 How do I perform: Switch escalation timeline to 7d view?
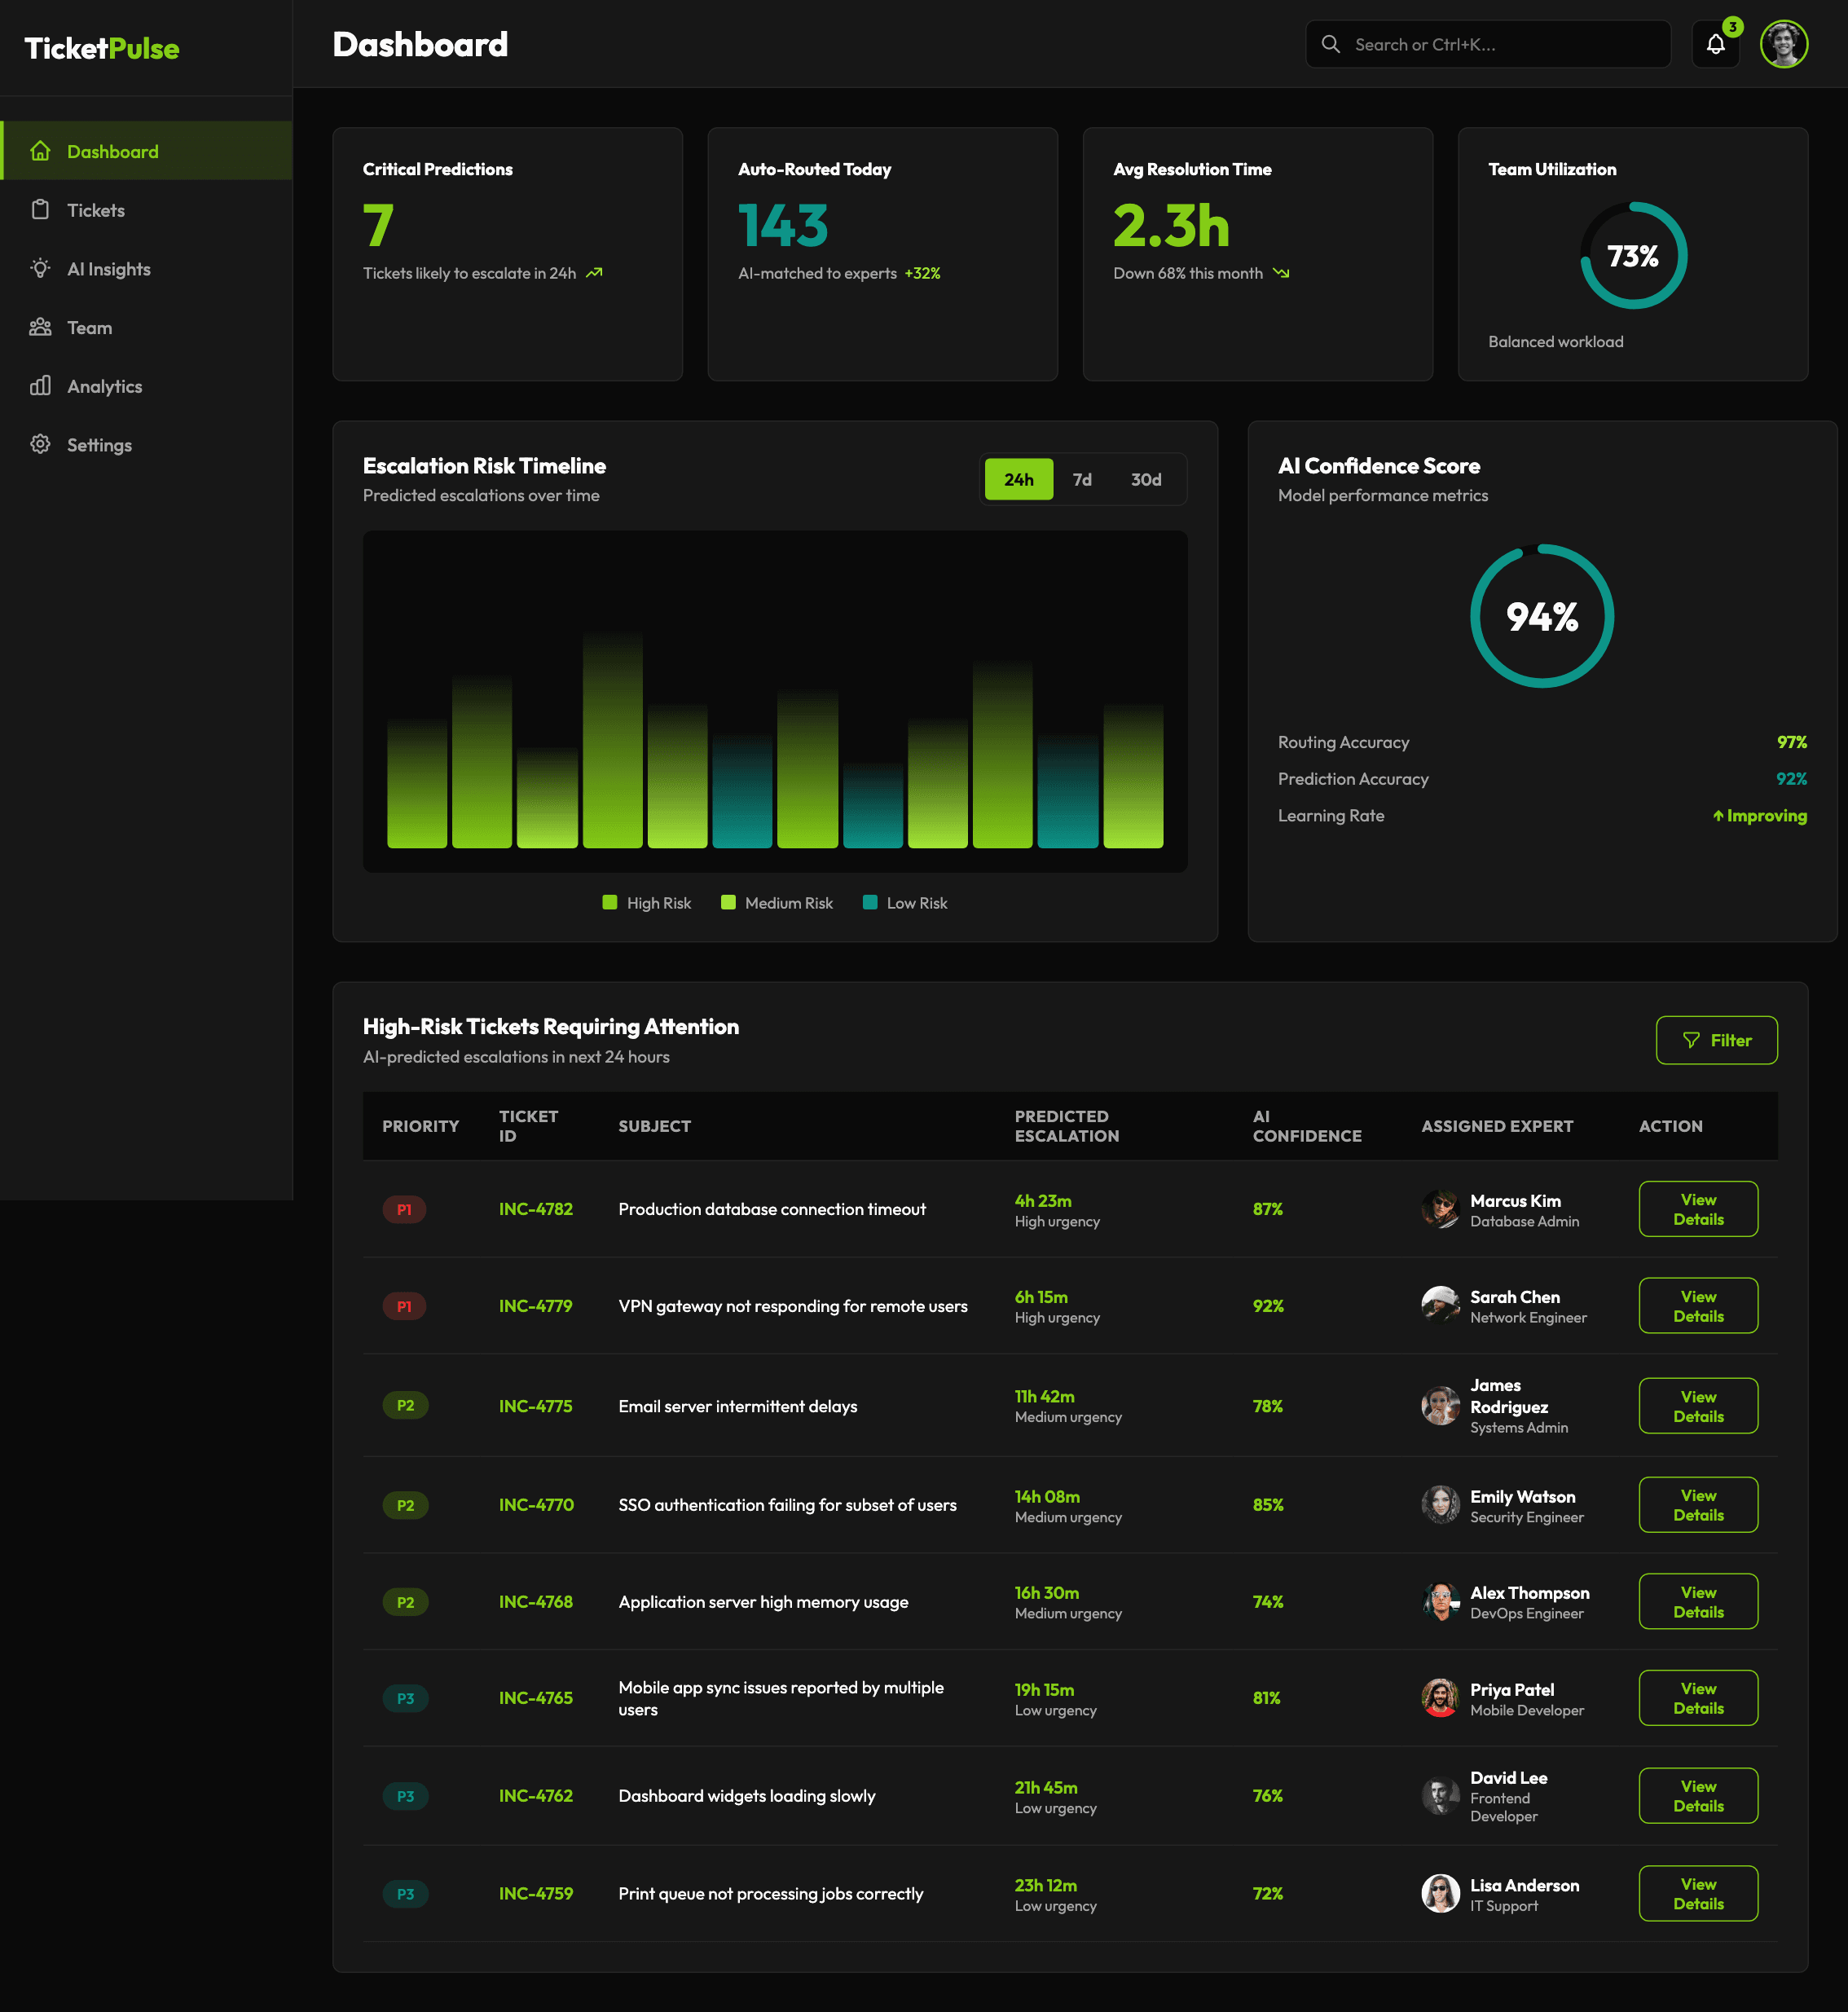(1082, 479)
